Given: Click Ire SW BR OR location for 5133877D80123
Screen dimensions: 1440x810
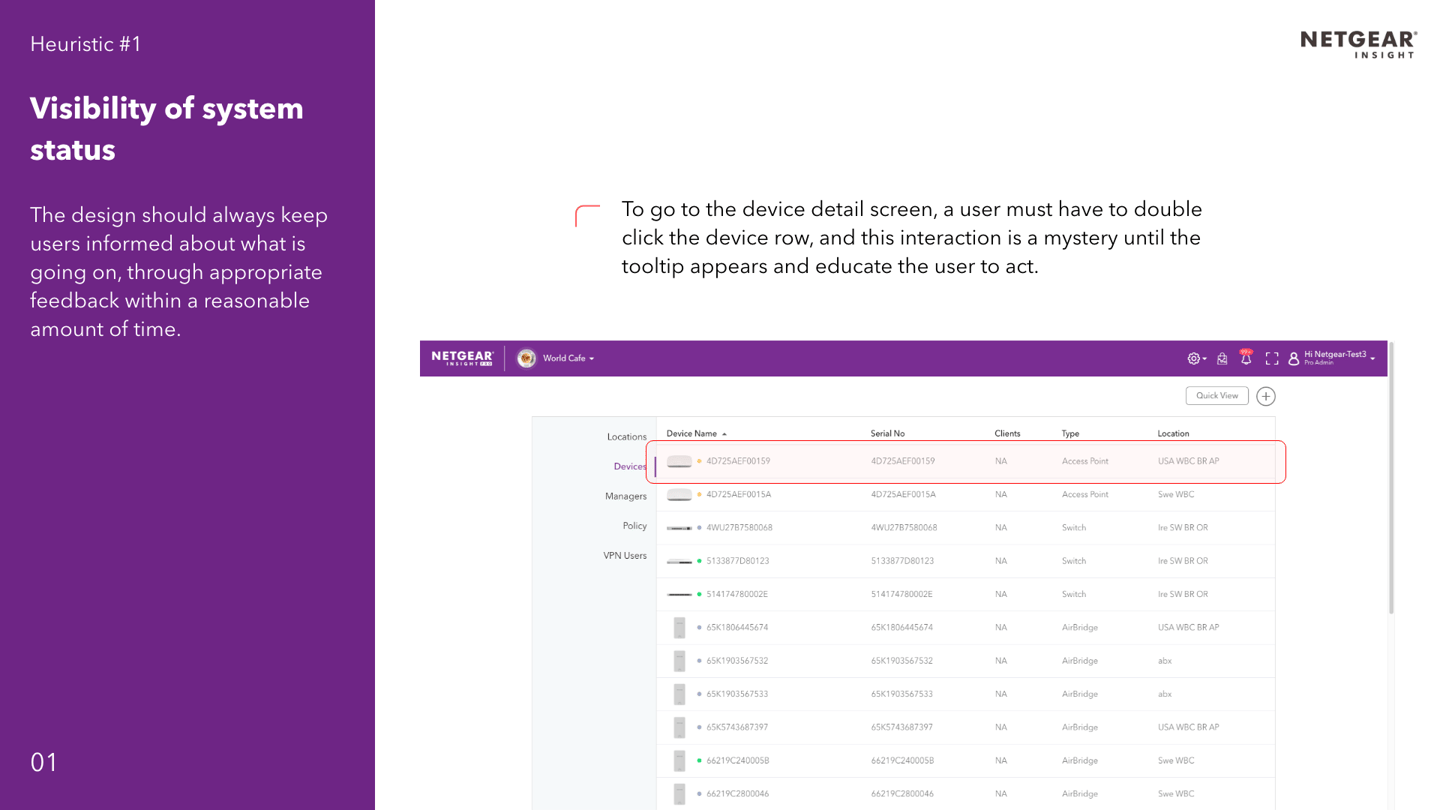Looking at the screenshot, I should (x=1183, y=561).
